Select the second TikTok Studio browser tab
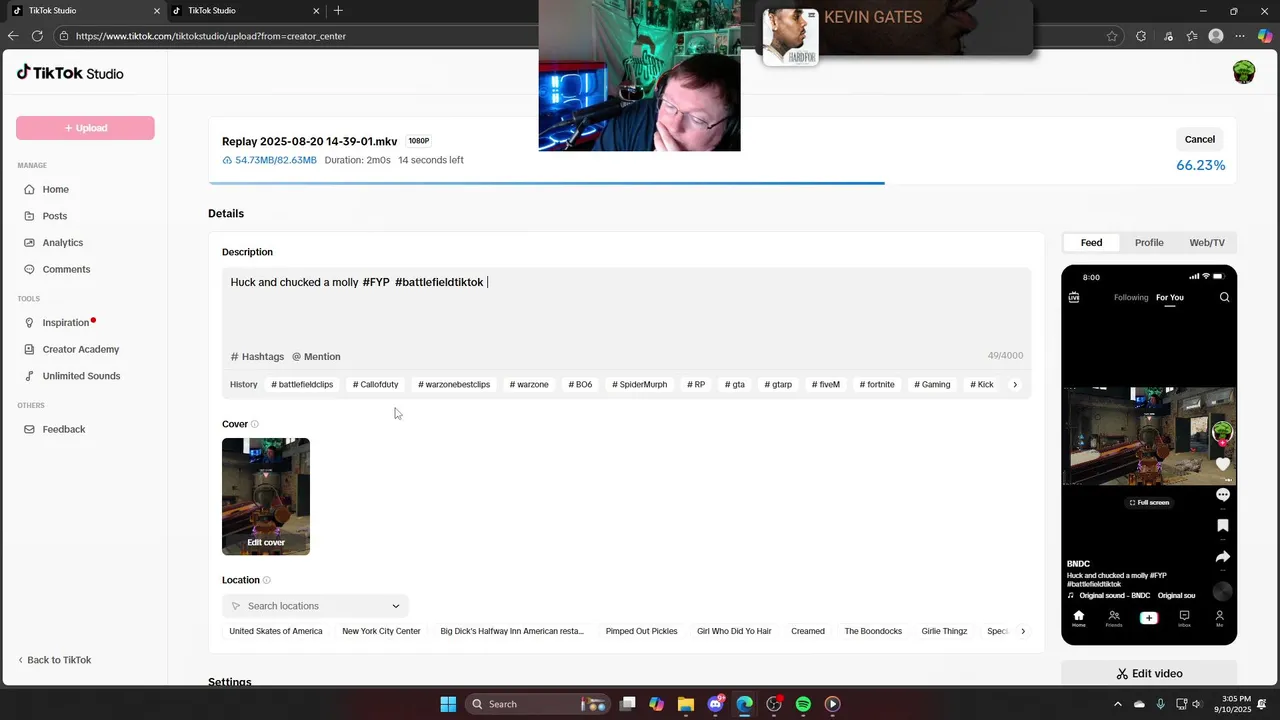Screen dimensions: 1280x720 point(245,11)
